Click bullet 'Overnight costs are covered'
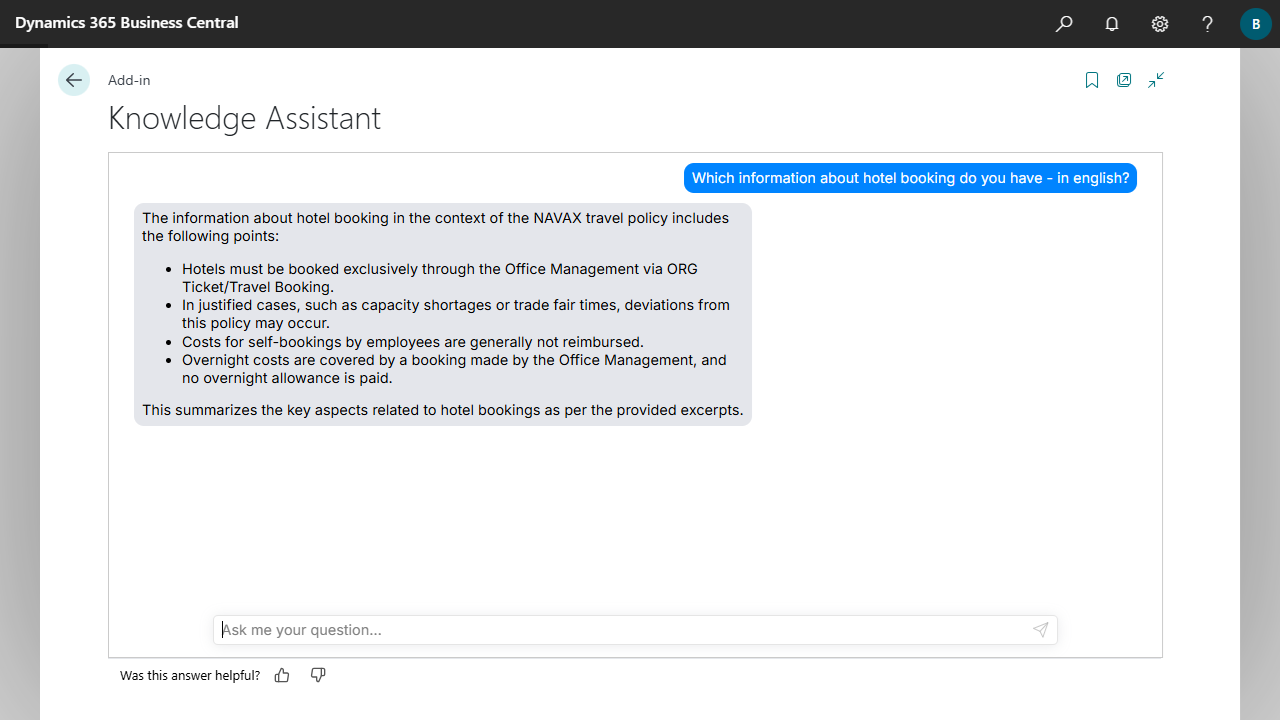Viewport: 1280px width, 720px height. [x=454, y=369]
